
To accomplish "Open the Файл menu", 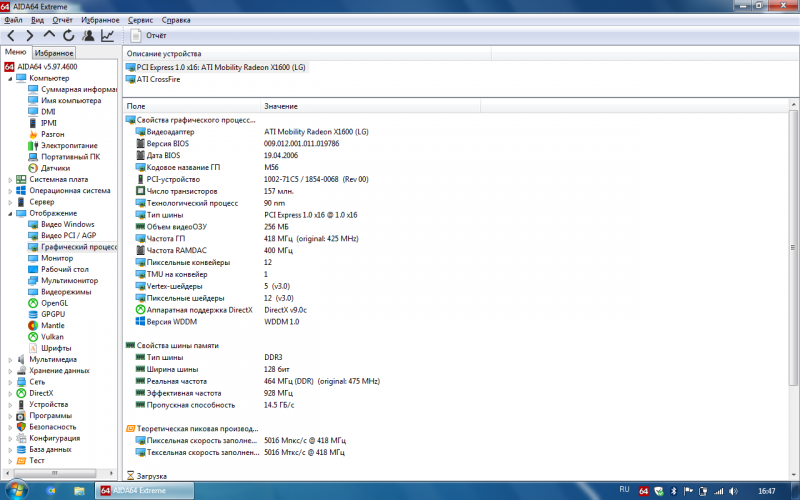I will pos(13,20).
